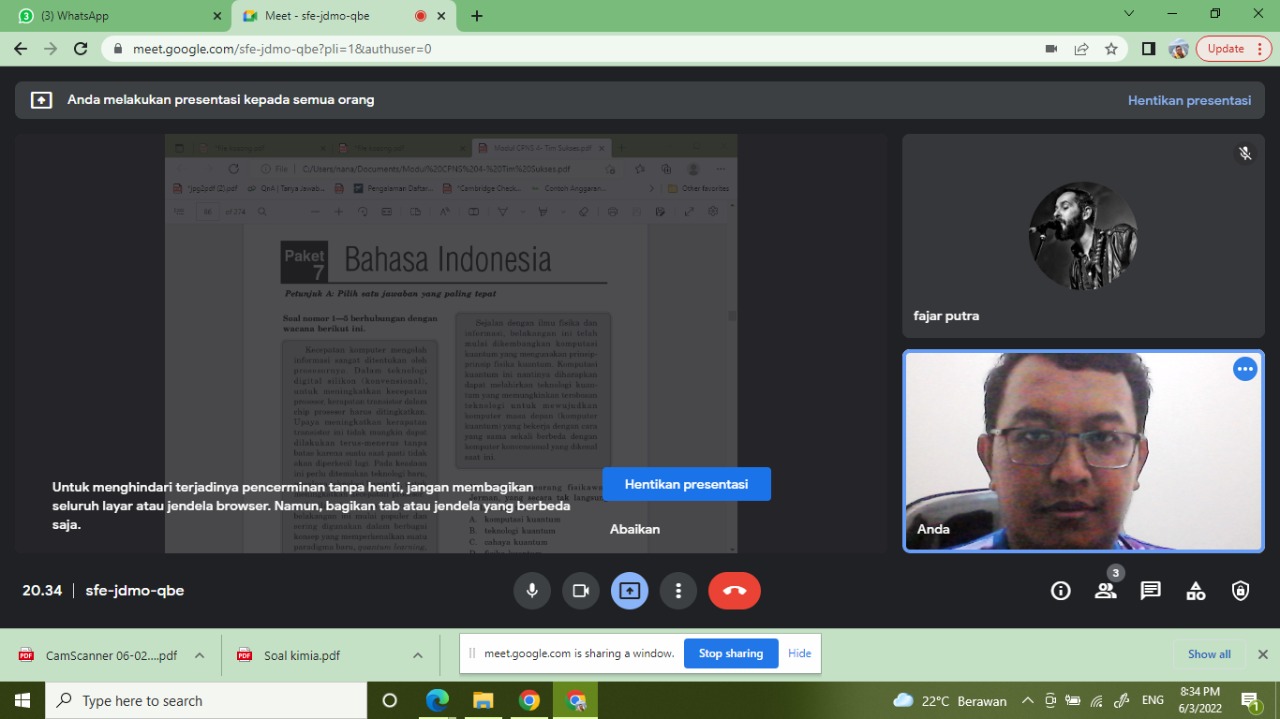This screenshot has height=719, width=1280.
Task: Click blue Hentikan presentasi button
Action: click(686, 484)
